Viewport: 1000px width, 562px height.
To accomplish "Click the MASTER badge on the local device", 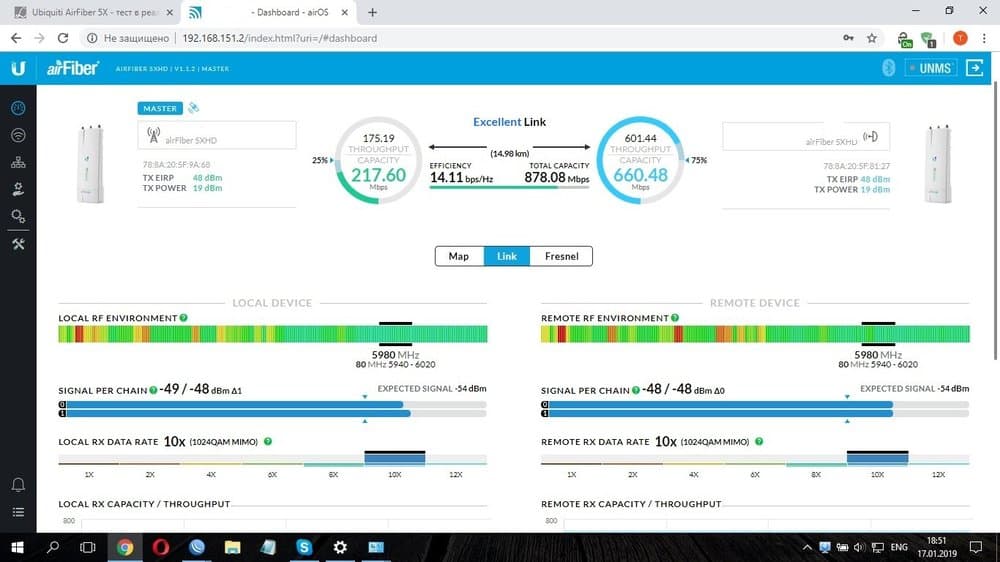I will tap(160, 108).
